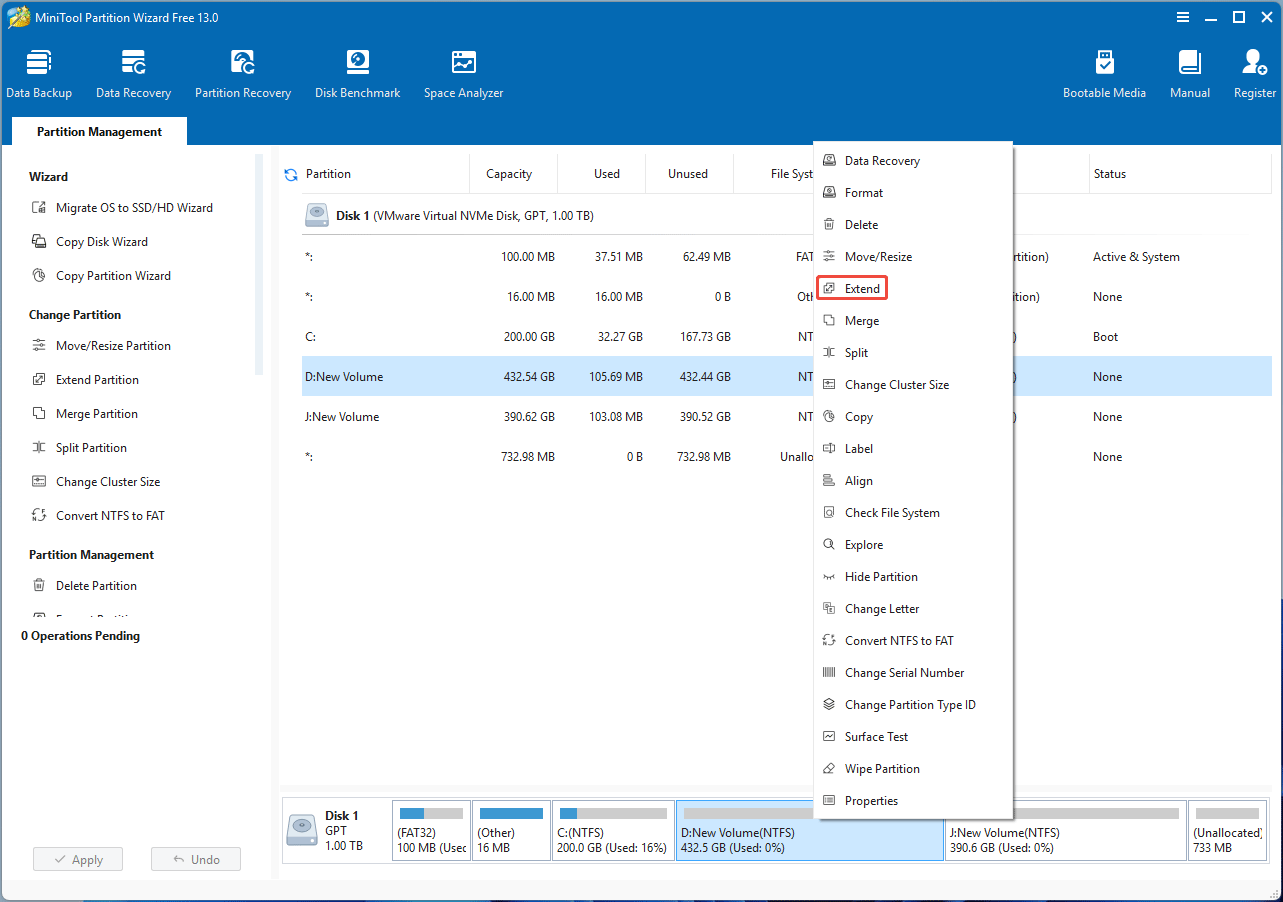Choose Wipe Partition from the menu
The width and height of the screenshot is (1283, 902).
(x=880, y=768)
